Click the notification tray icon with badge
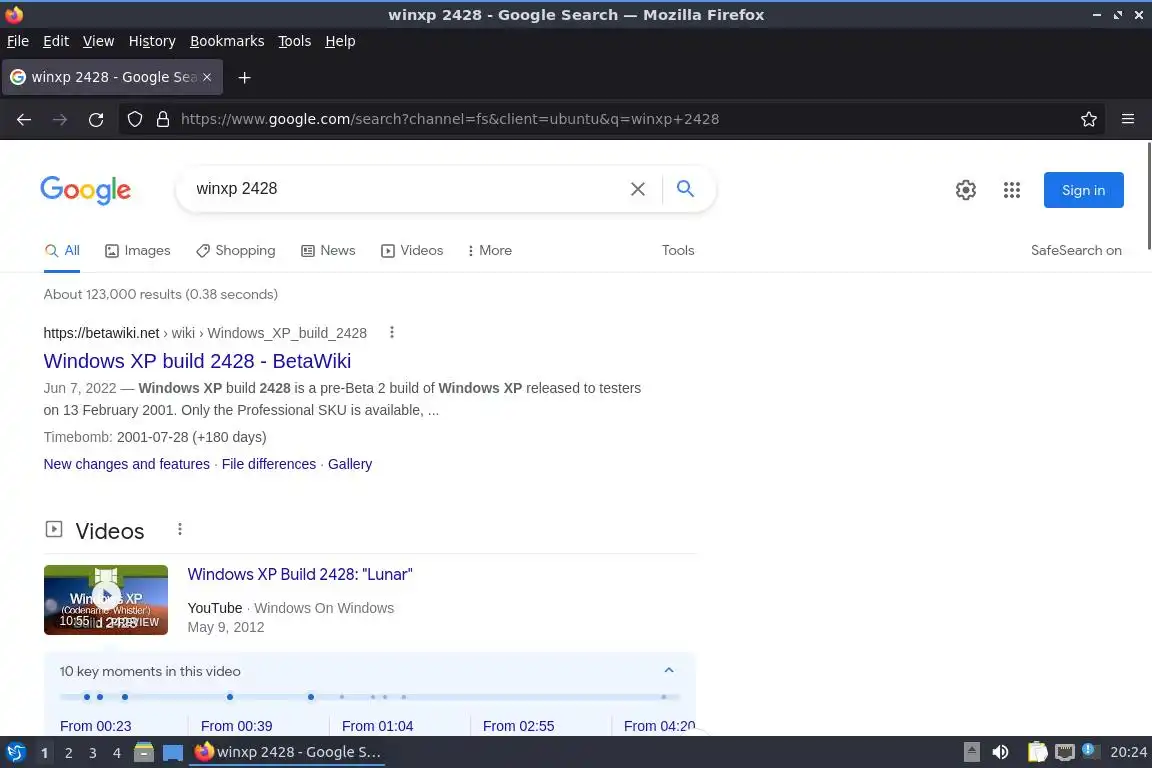This screenshot has width=1152, height=768. (x=1091, y=751)
